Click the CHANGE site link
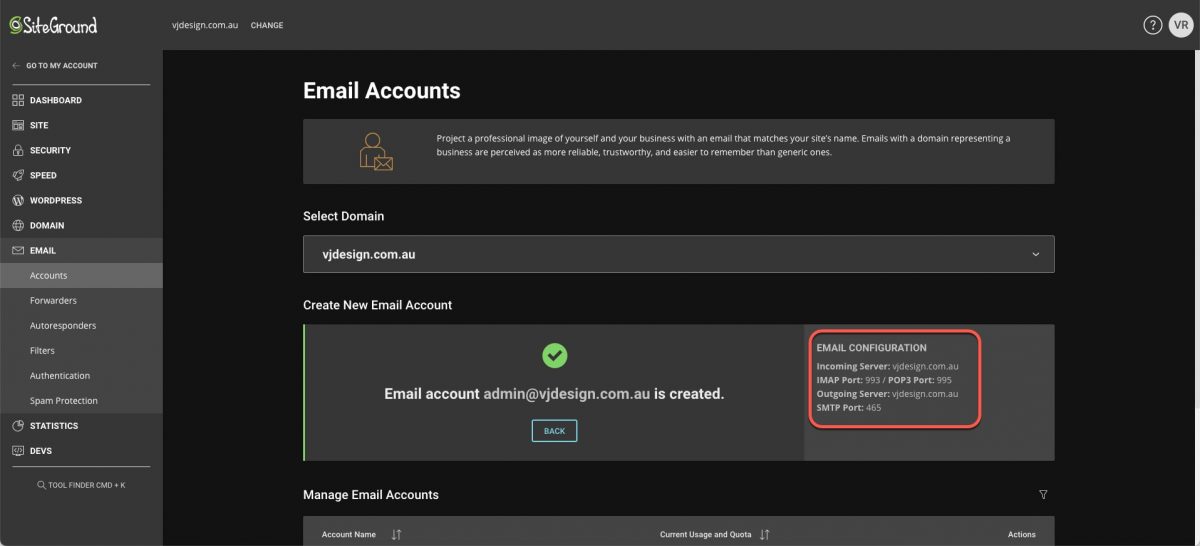 point(266,25)
